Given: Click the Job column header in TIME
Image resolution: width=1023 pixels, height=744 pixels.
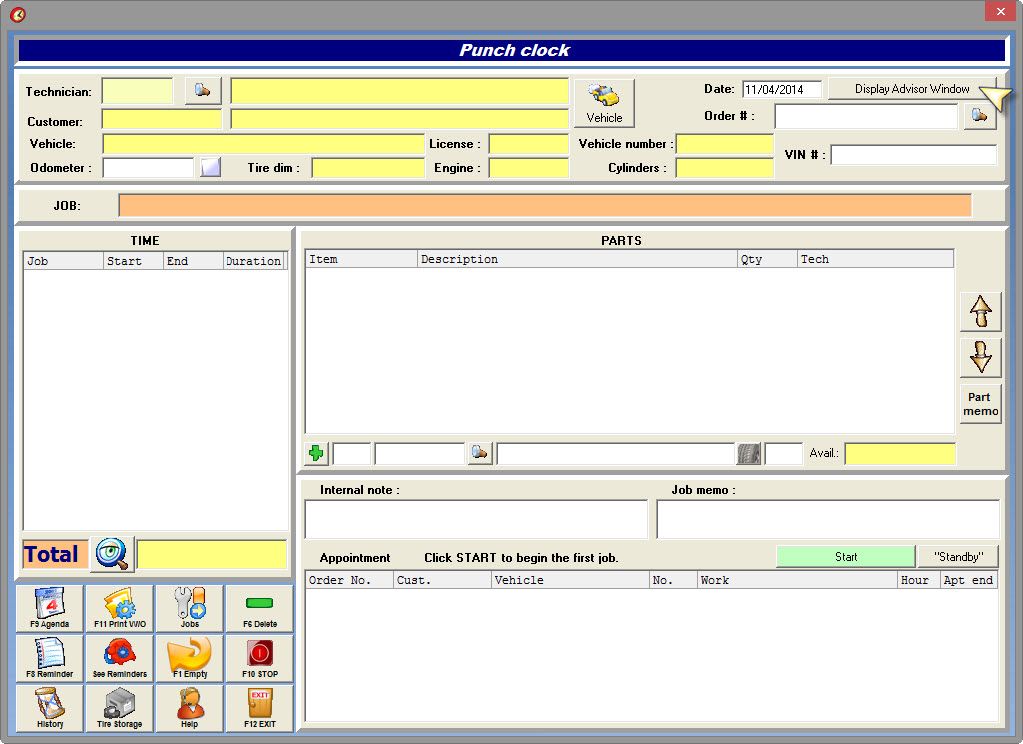Looking at the screenshot, I should point(63,261).
